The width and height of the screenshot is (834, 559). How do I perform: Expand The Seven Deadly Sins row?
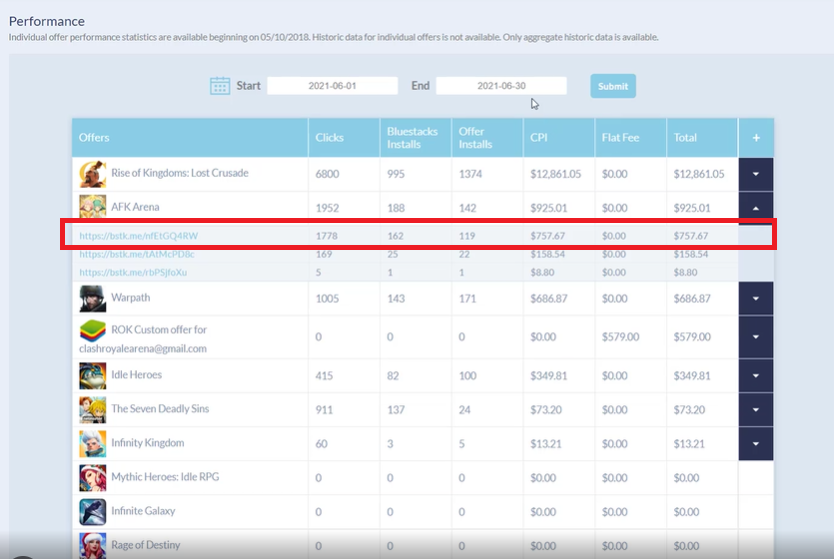[756, 410]
